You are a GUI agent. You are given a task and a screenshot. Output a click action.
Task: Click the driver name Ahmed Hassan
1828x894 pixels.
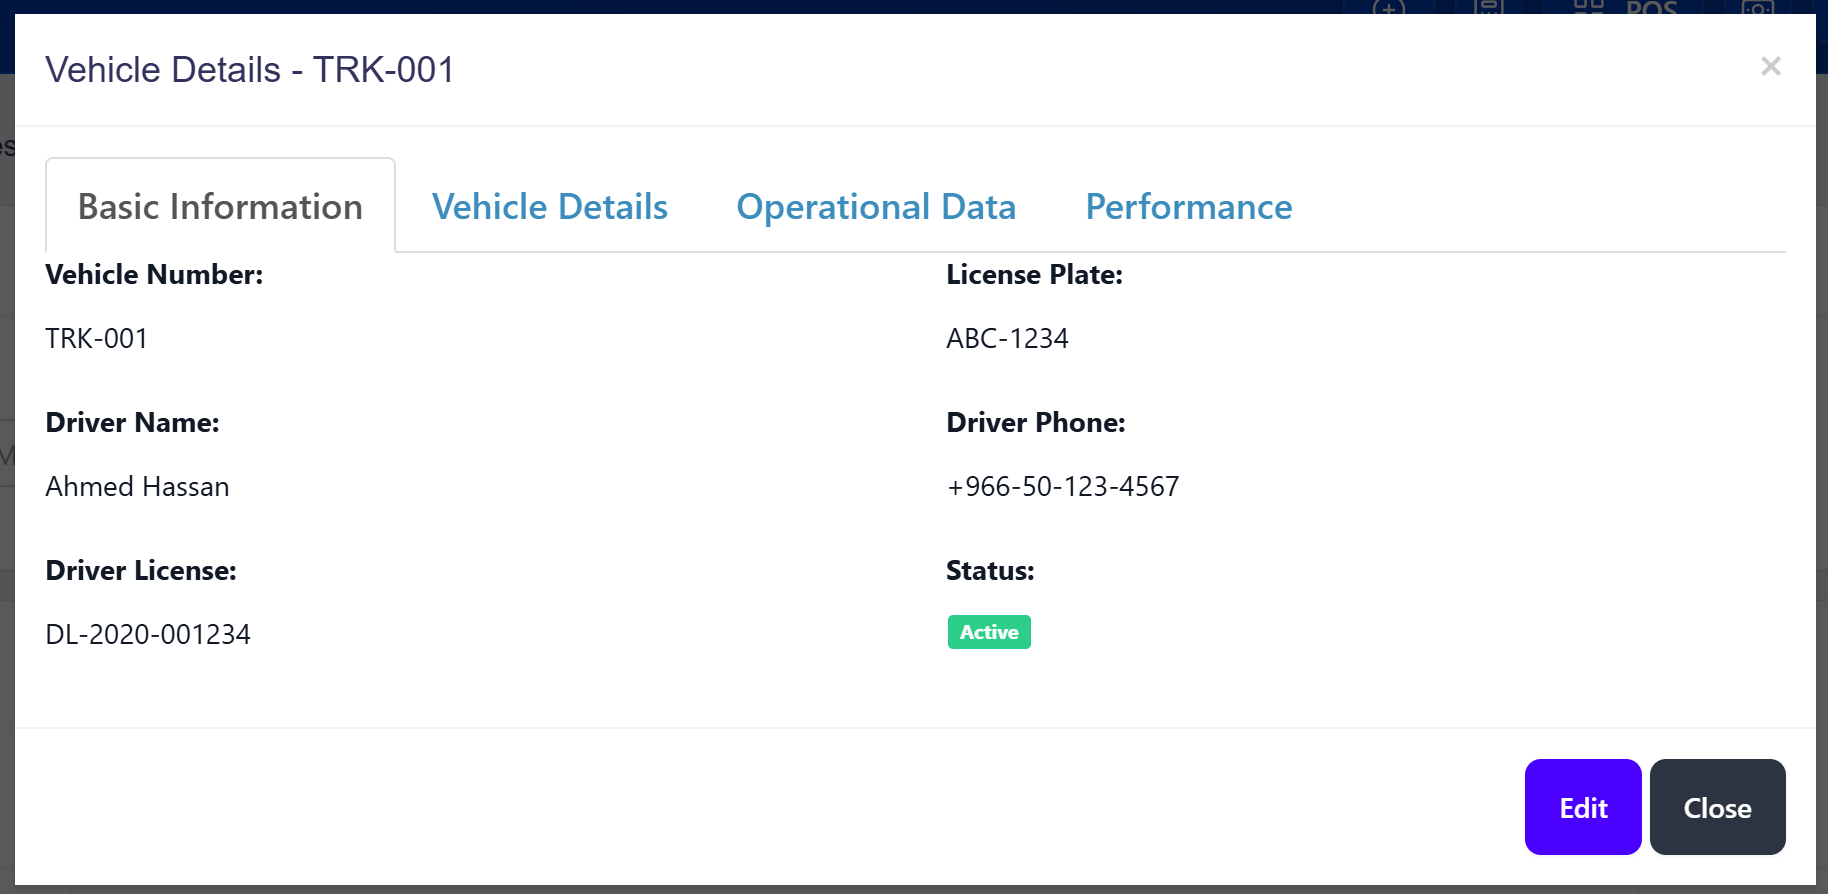(137, 487)
